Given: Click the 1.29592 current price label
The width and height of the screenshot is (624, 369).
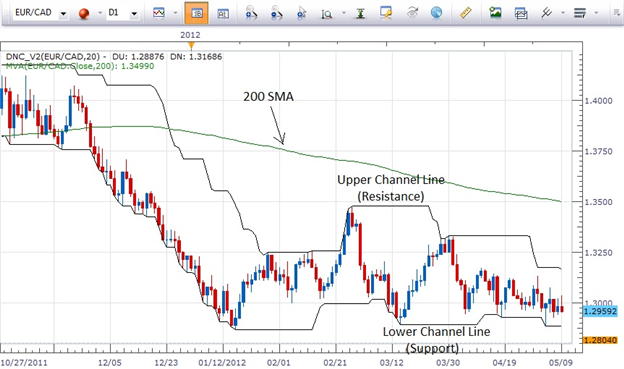Looking at the screenshot, I should click(x=600, y=311).
